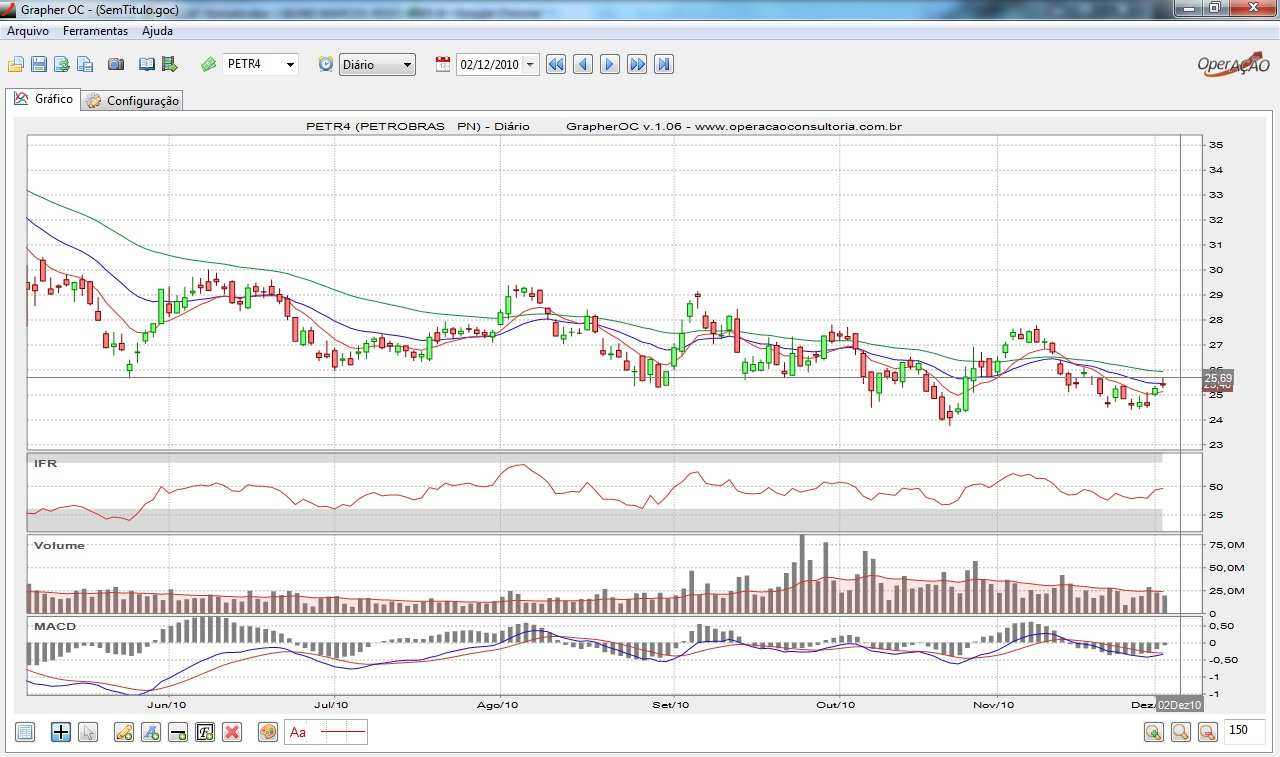Delete drawings with the red X icon

coord(232,732)
